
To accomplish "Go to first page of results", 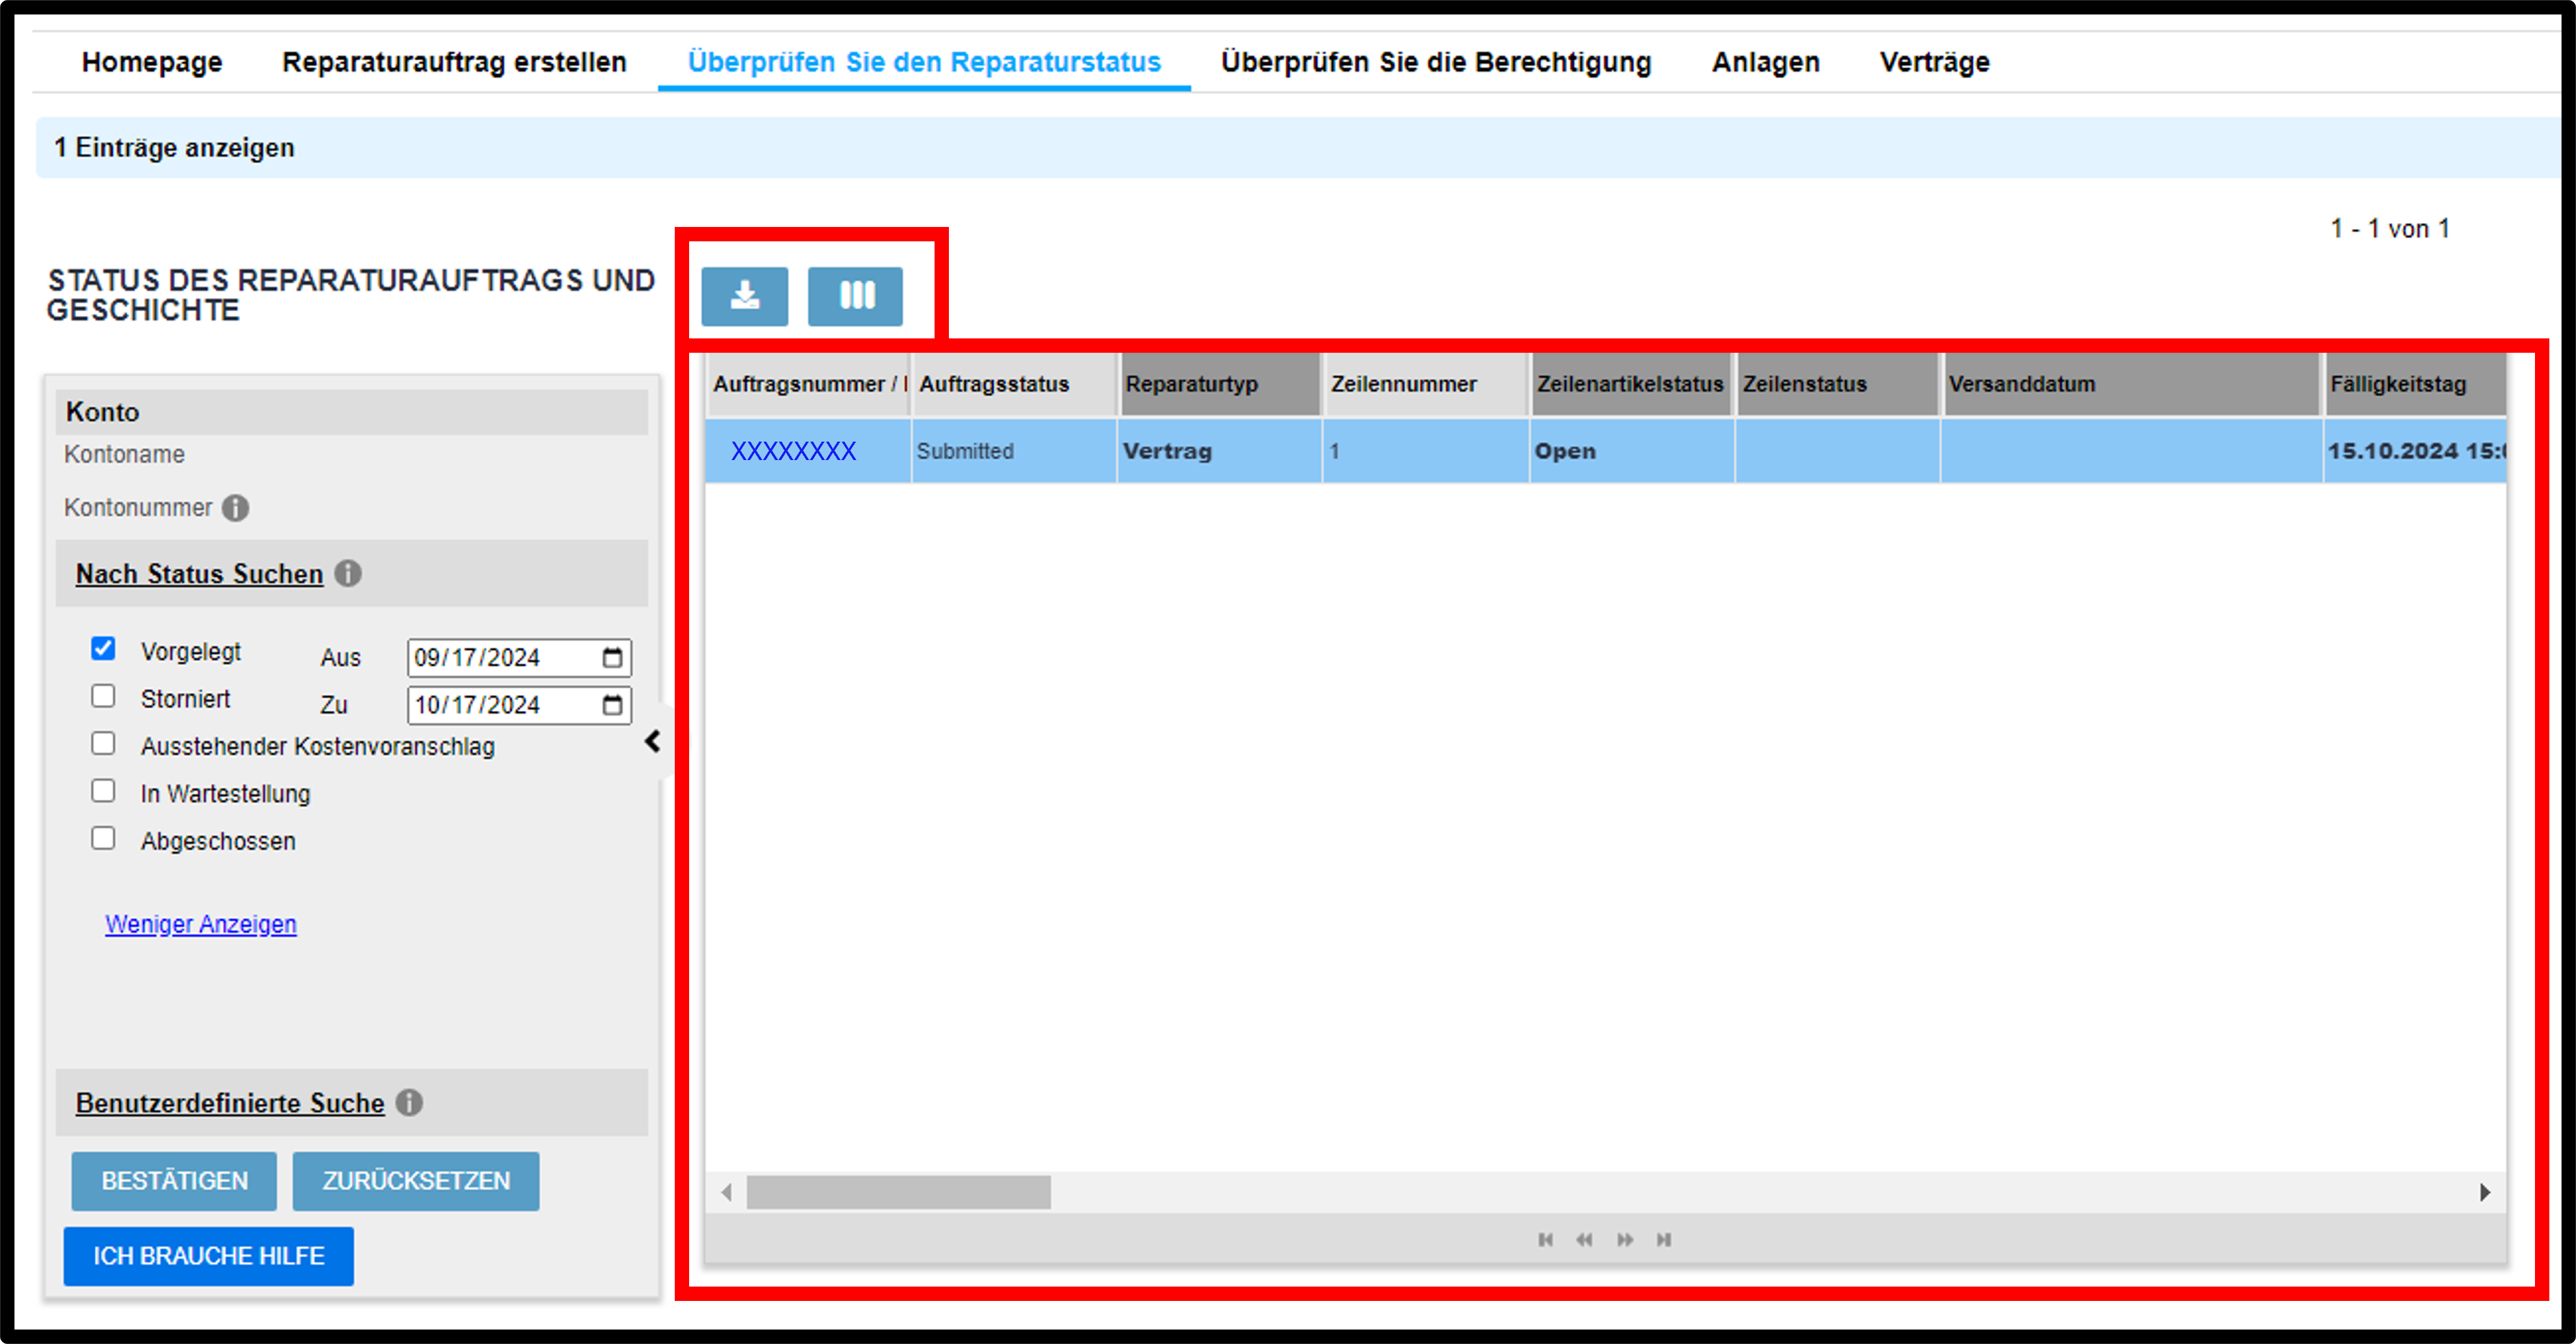I will point(1545,1240).
